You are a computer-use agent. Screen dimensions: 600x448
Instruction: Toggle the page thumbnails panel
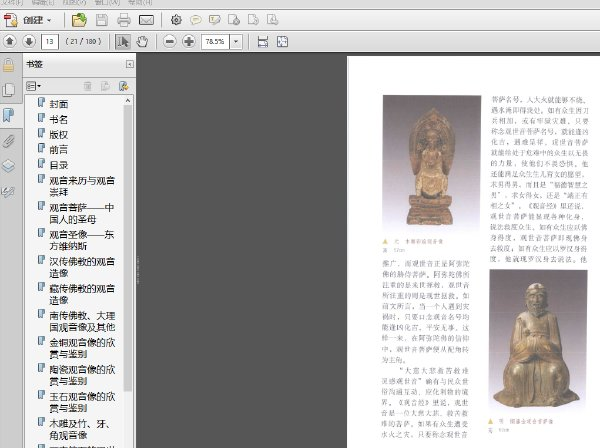[x=8, y=90]
